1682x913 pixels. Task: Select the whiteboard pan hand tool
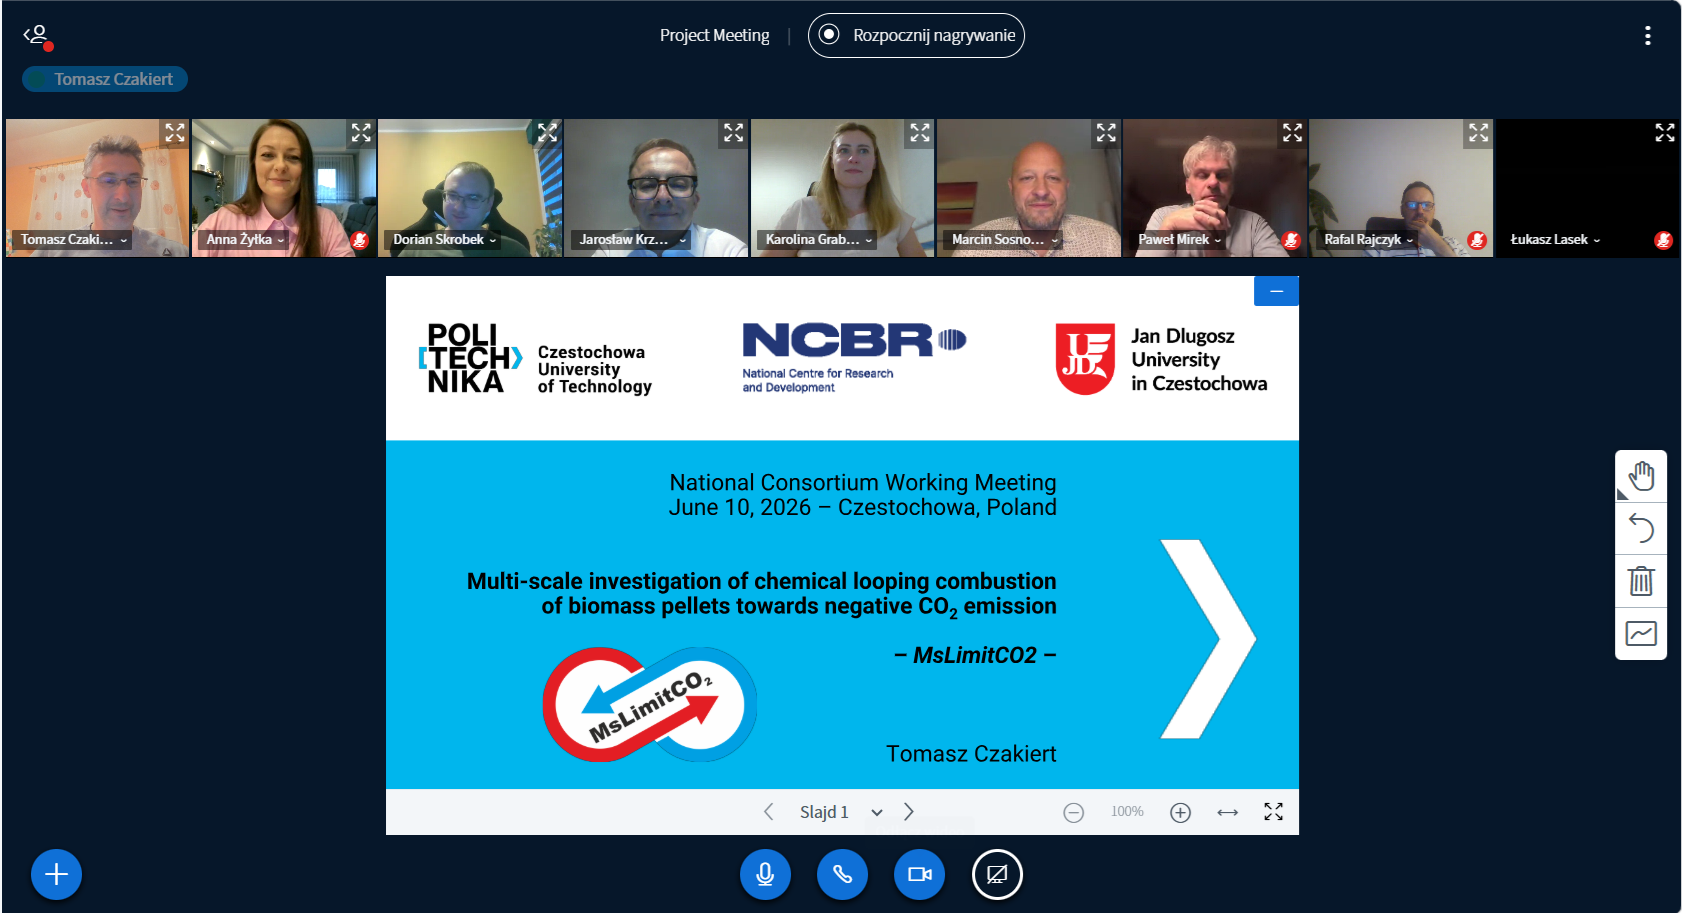click(1641, 476)
